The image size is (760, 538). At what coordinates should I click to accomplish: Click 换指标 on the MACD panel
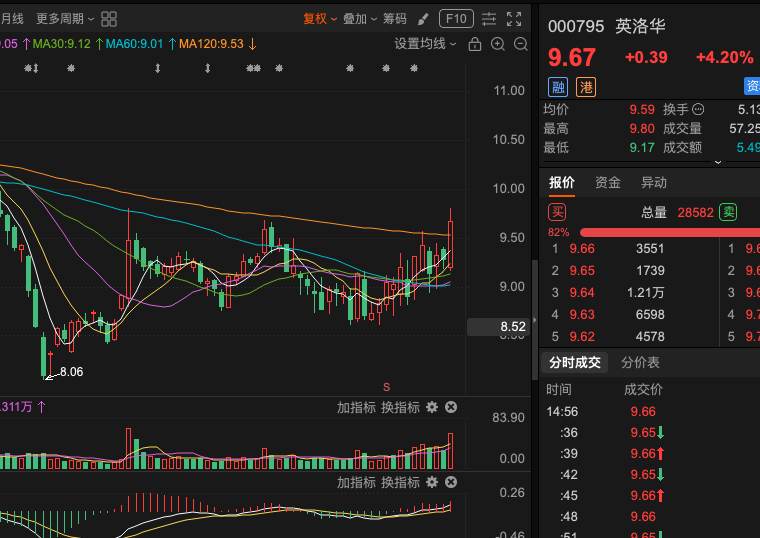(400, 483)
